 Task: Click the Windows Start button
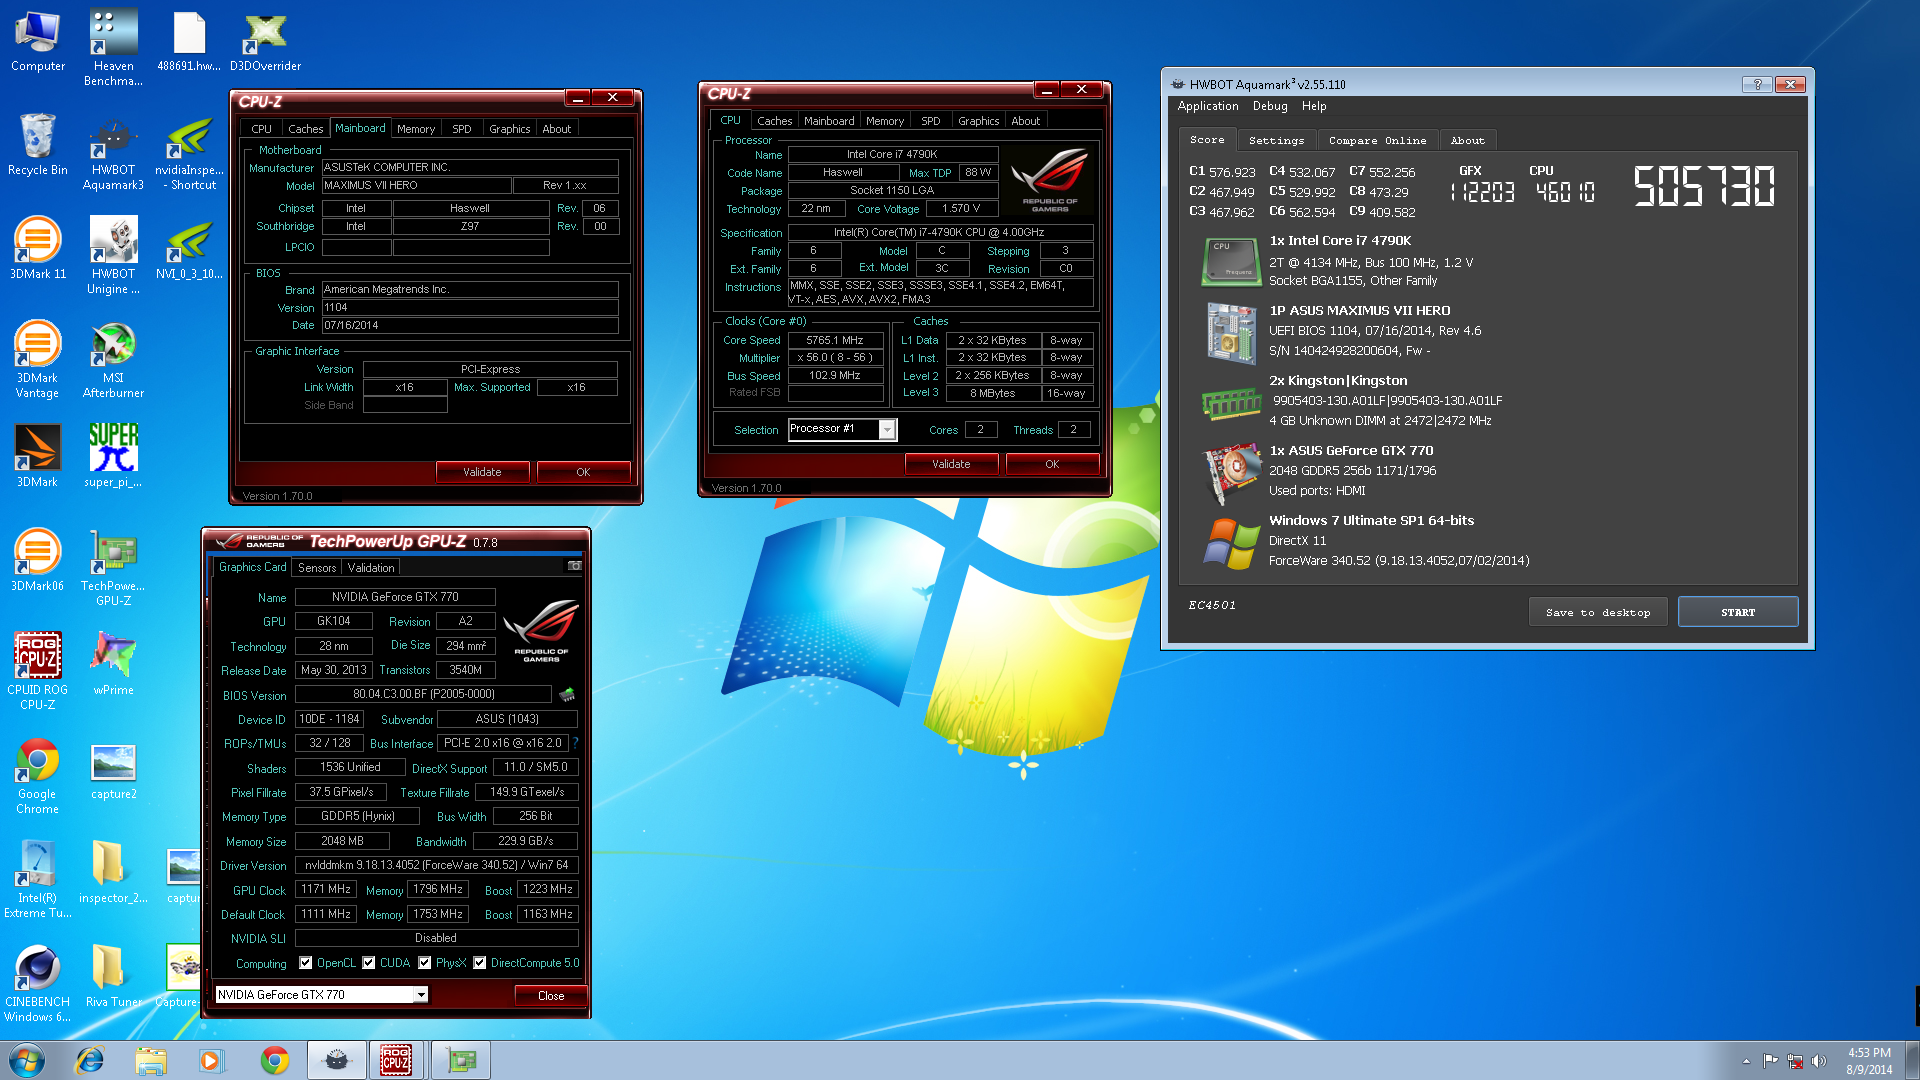click(27, 1060)
